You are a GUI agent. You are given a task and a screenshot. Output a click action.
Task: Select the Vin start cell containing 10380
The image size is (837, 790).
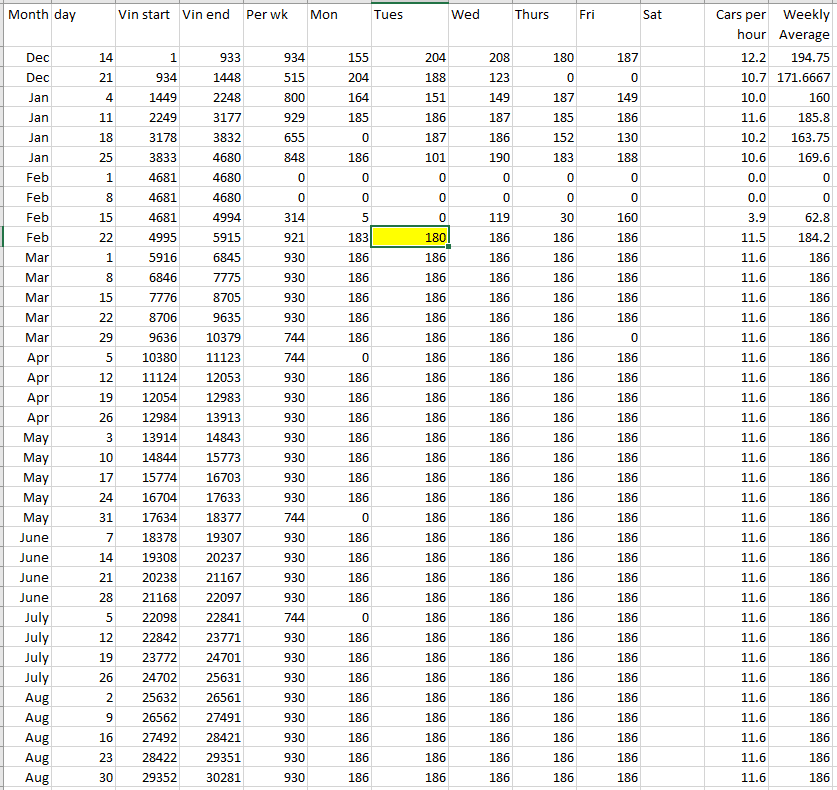pos(147,358)
